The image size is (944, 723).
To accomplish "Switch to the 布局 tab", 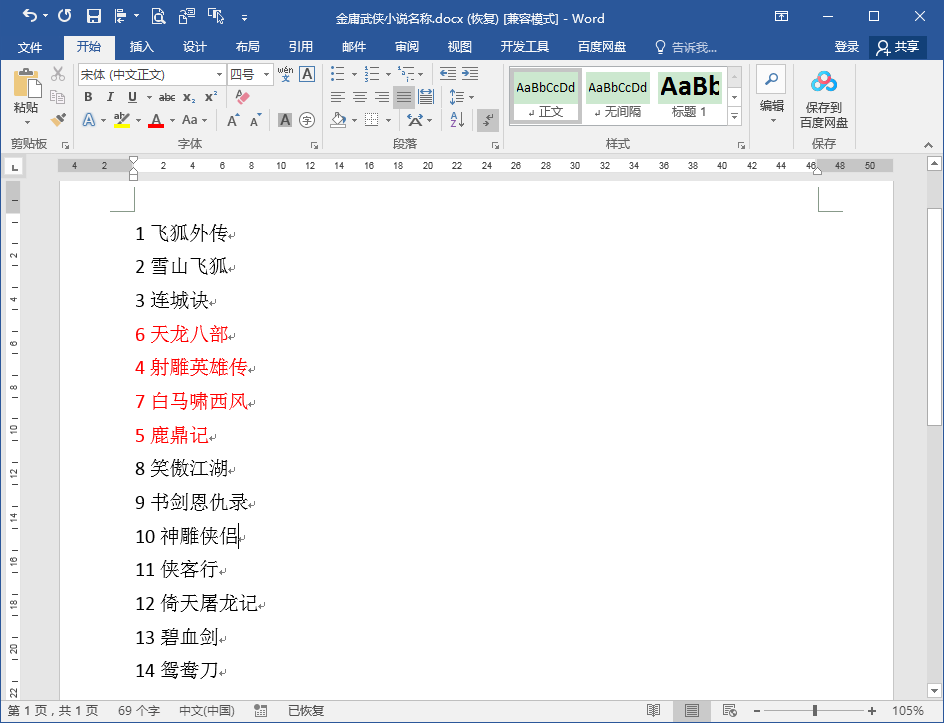I will click(247, 47).
